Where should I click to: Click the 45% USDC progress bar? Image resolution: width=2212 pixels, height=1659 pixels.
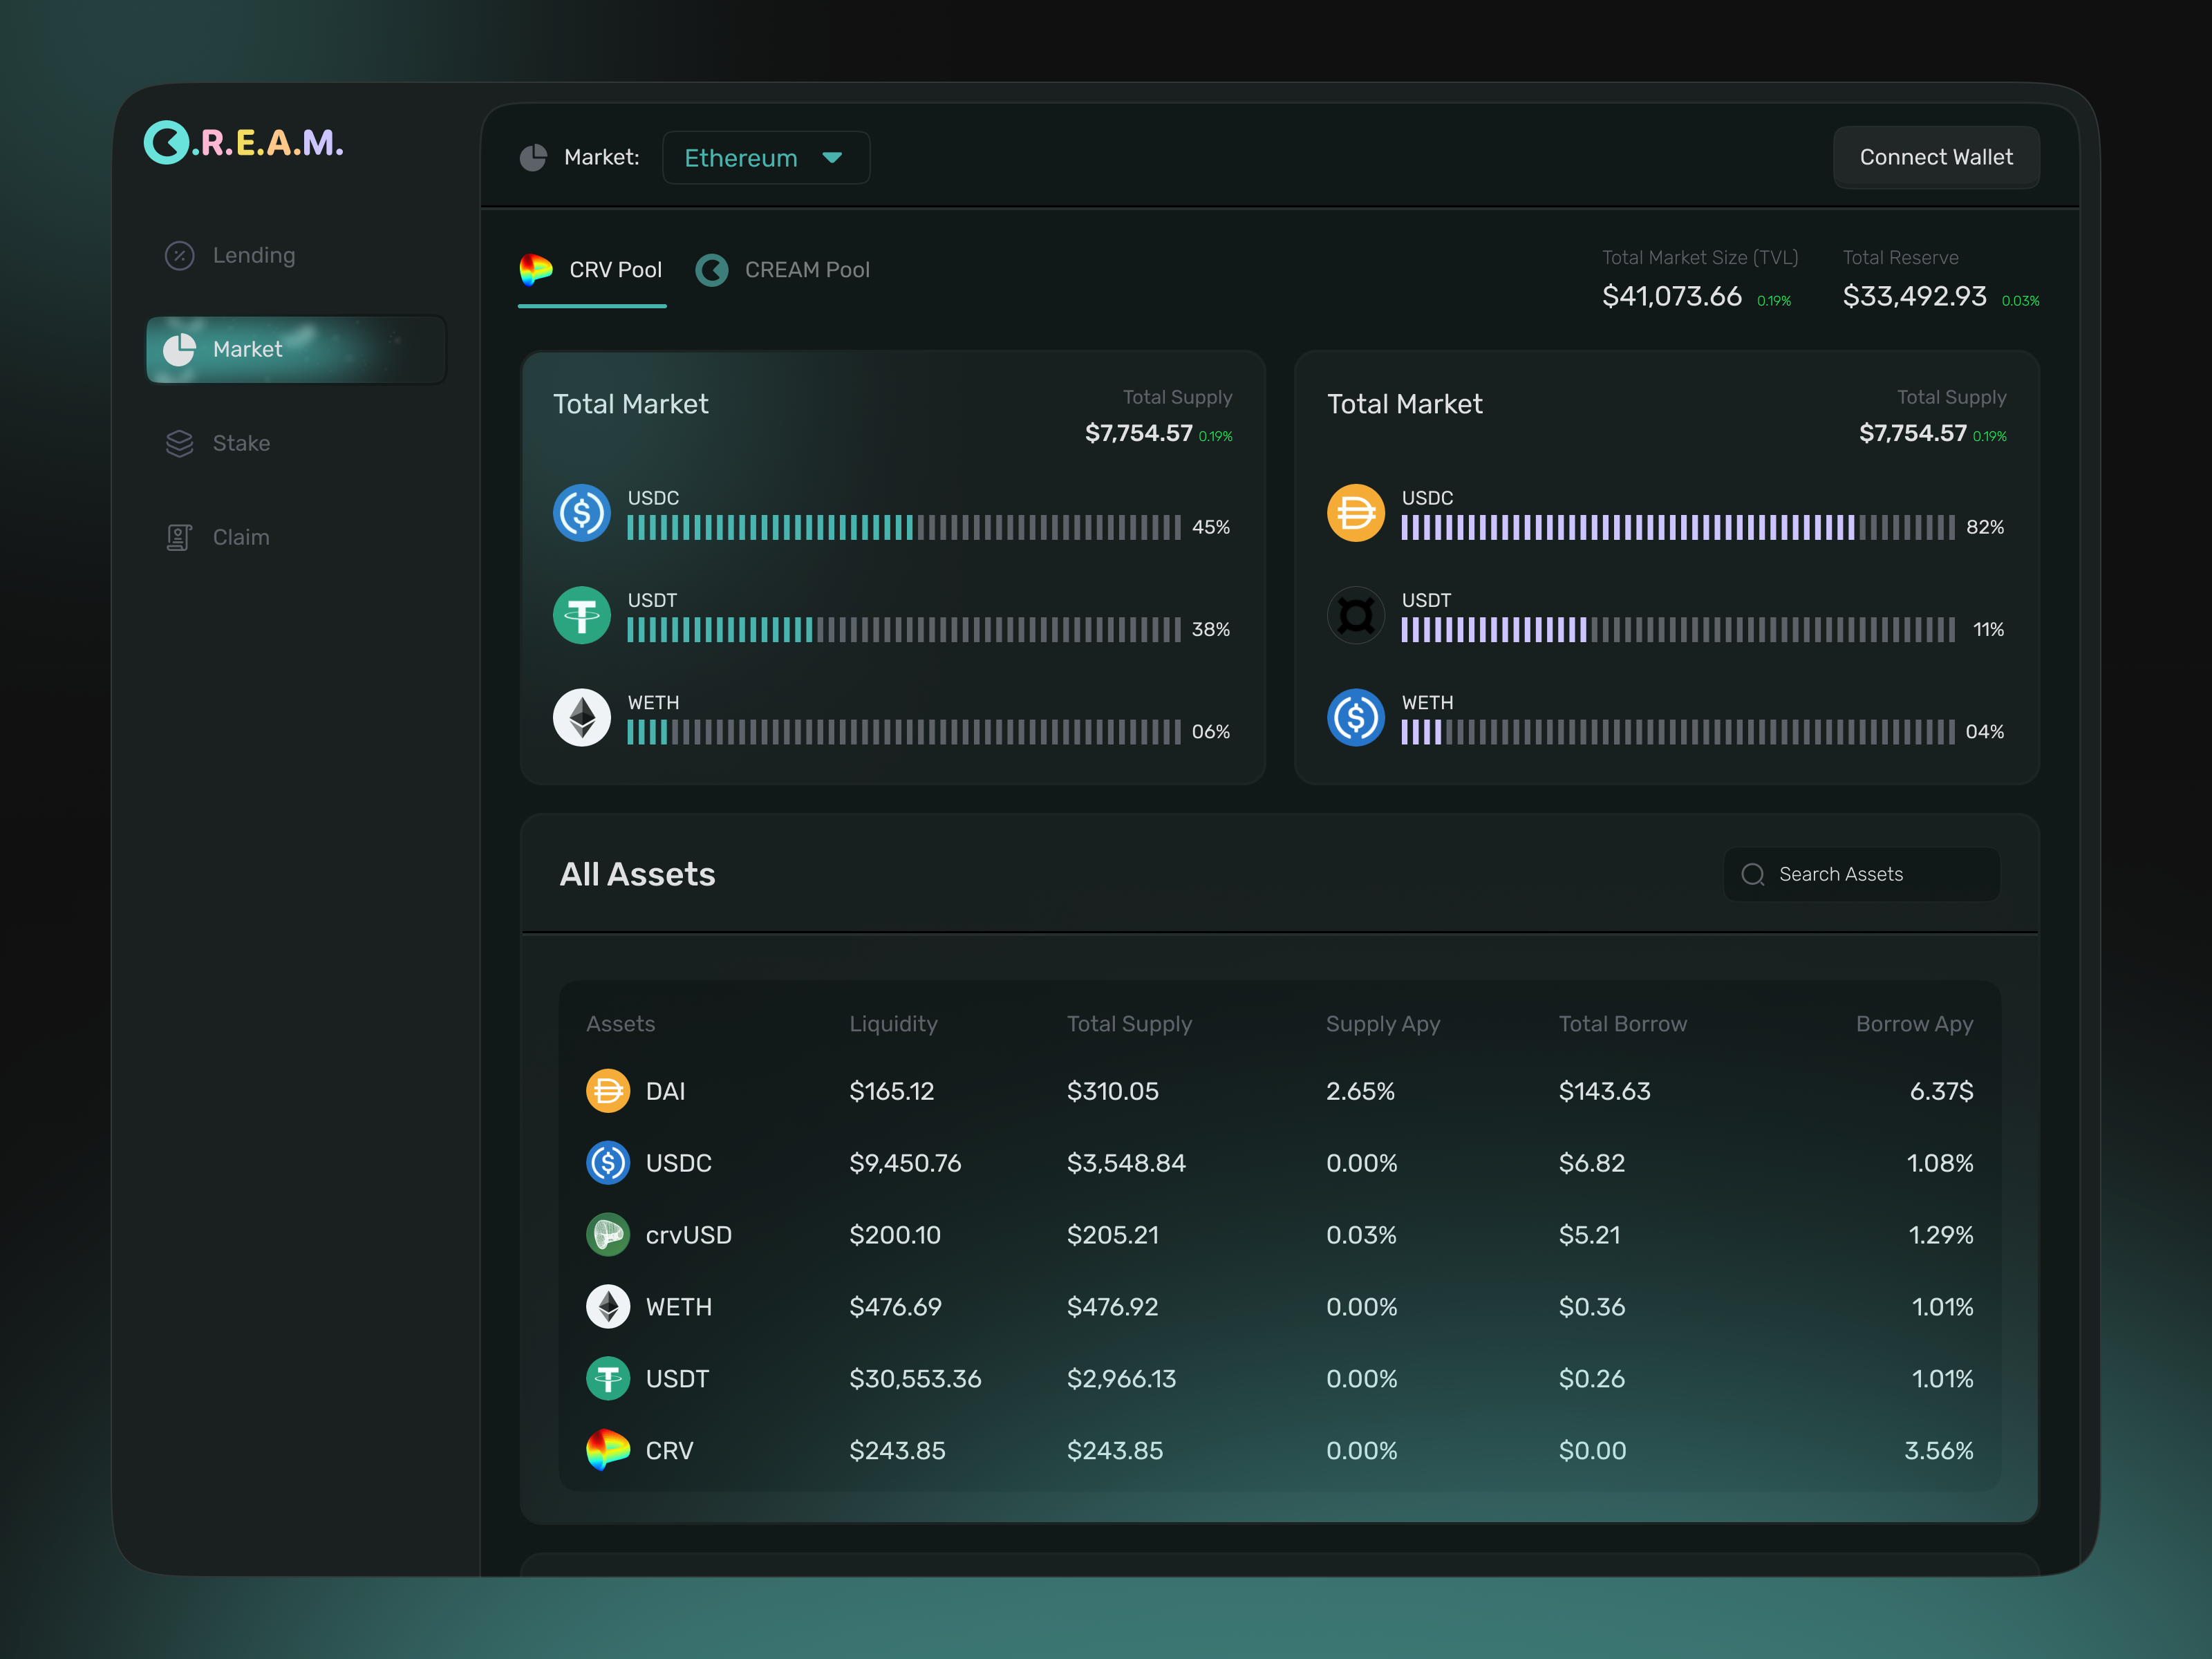pyautogui.click(x=904, y=528)
